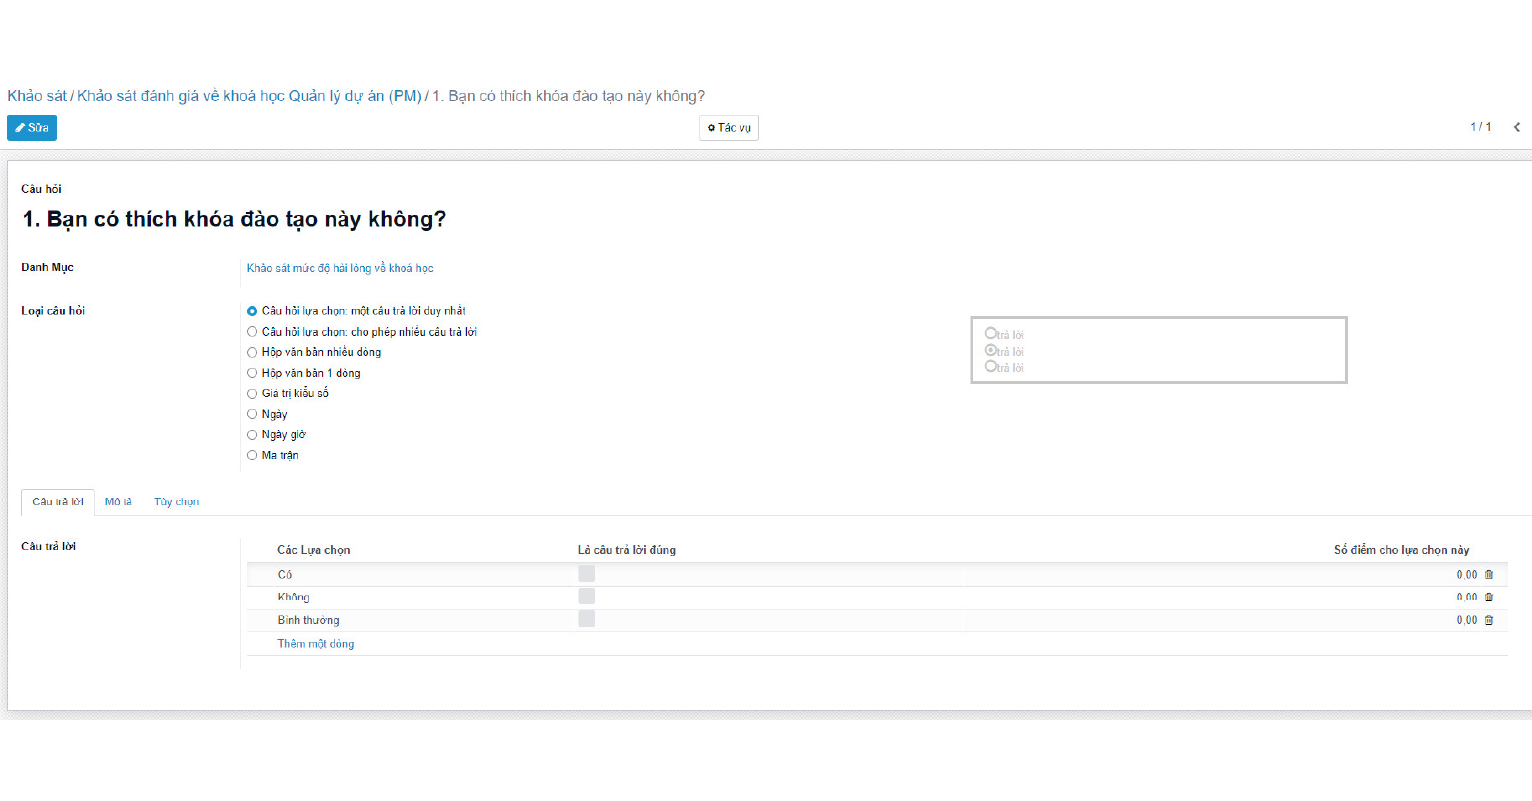Open the Tác vụ action dropdown
This screenshot has width=1532, height=801.
(729, 128)
